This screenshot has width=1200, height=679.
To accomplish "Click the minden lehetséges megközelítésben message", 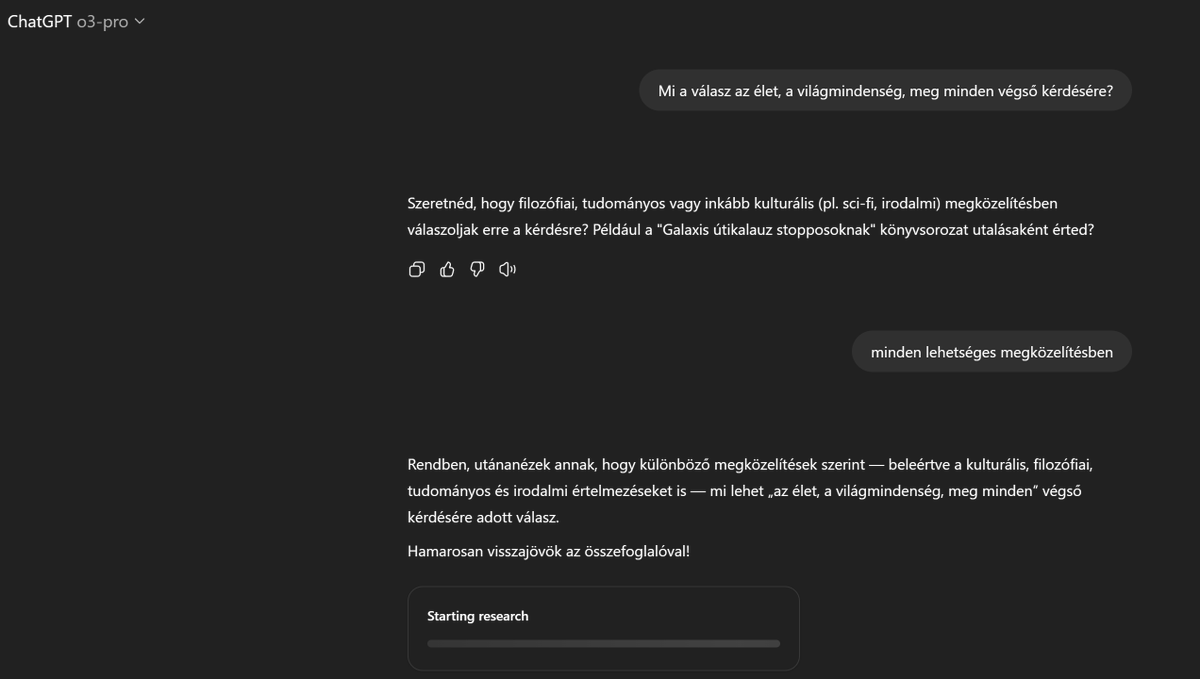I will [991, 351].
